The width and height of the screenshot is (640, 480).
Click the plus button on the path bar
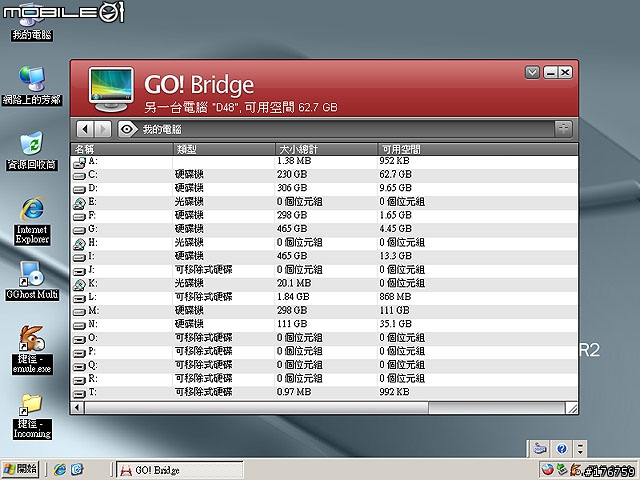563,129
